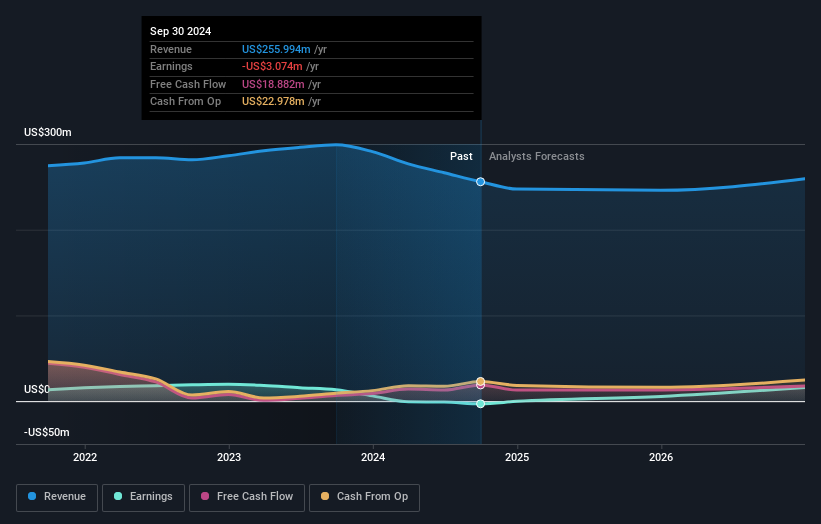Click the US$300m y-axis label
The image size is (821, 524).
click(48, 132)
